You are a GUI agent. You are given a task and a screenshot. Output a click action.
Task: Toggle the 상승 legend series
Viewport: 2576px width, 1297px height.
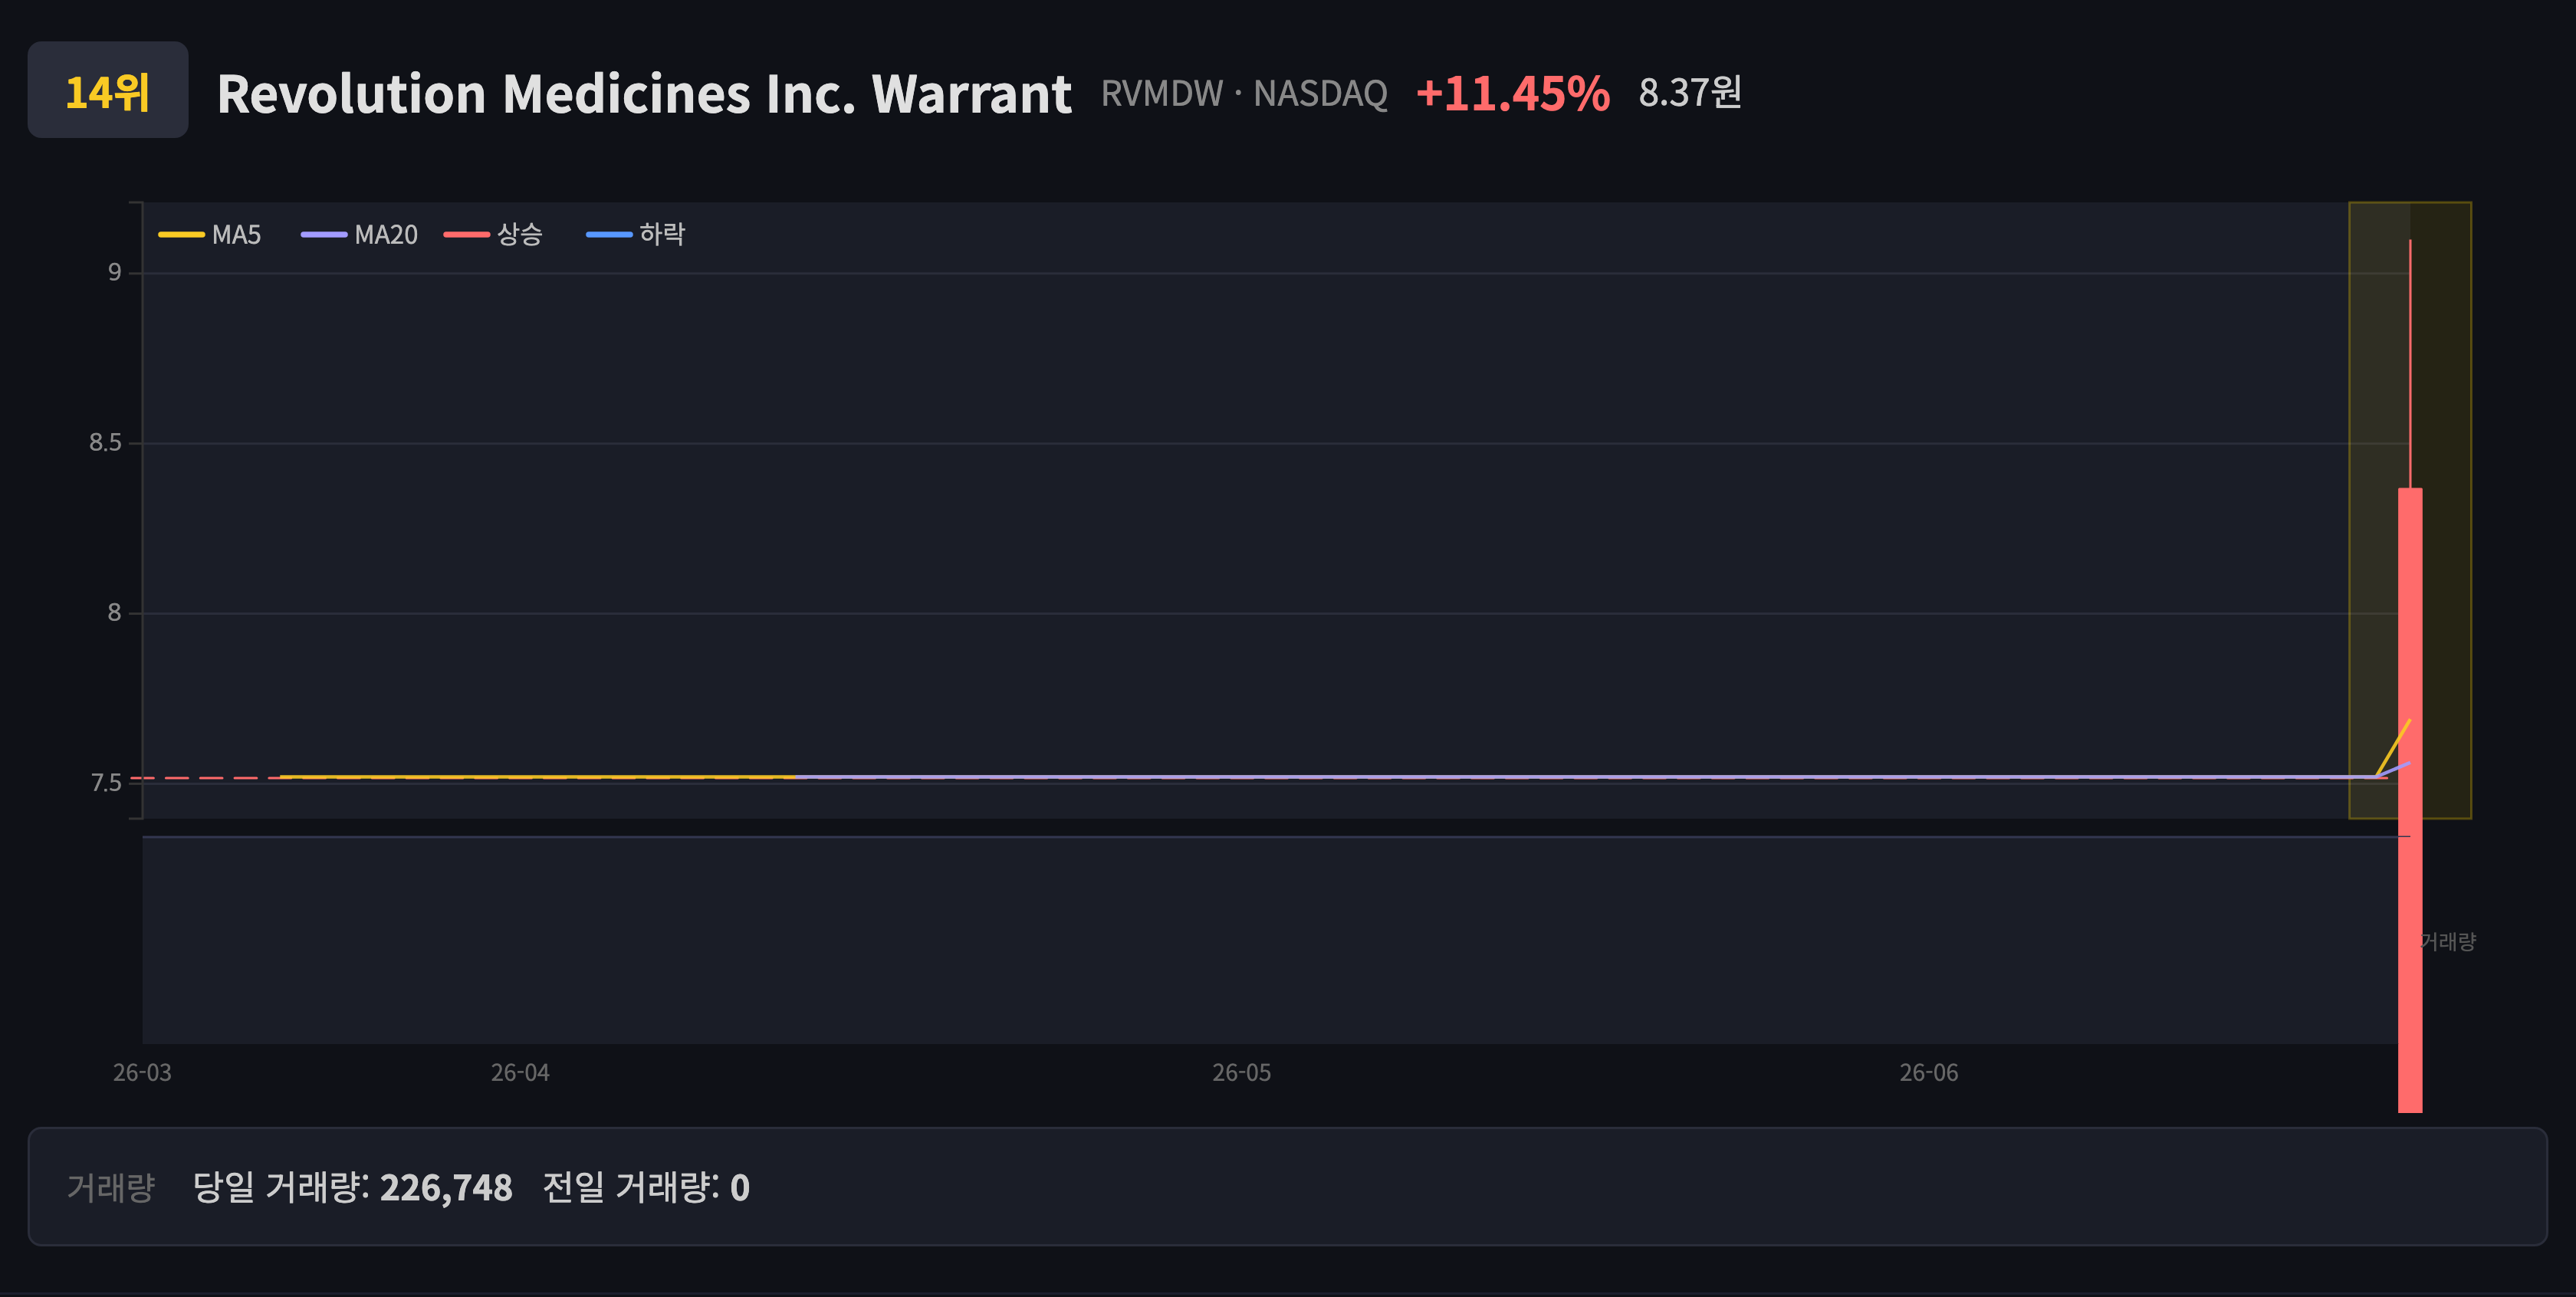click(494, 235)
